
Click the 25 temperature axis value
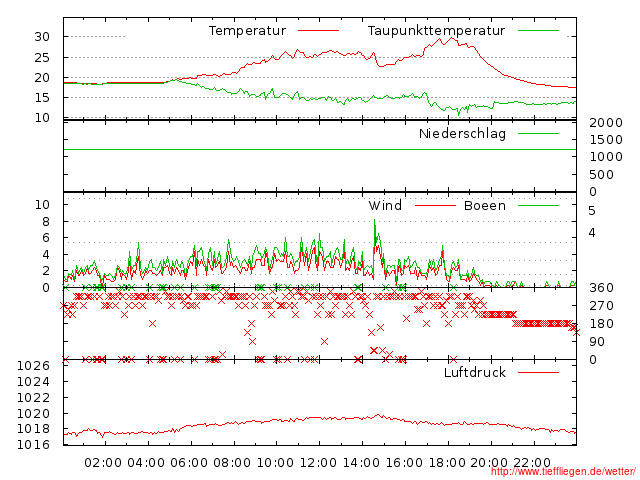click(x=42, y=58)
